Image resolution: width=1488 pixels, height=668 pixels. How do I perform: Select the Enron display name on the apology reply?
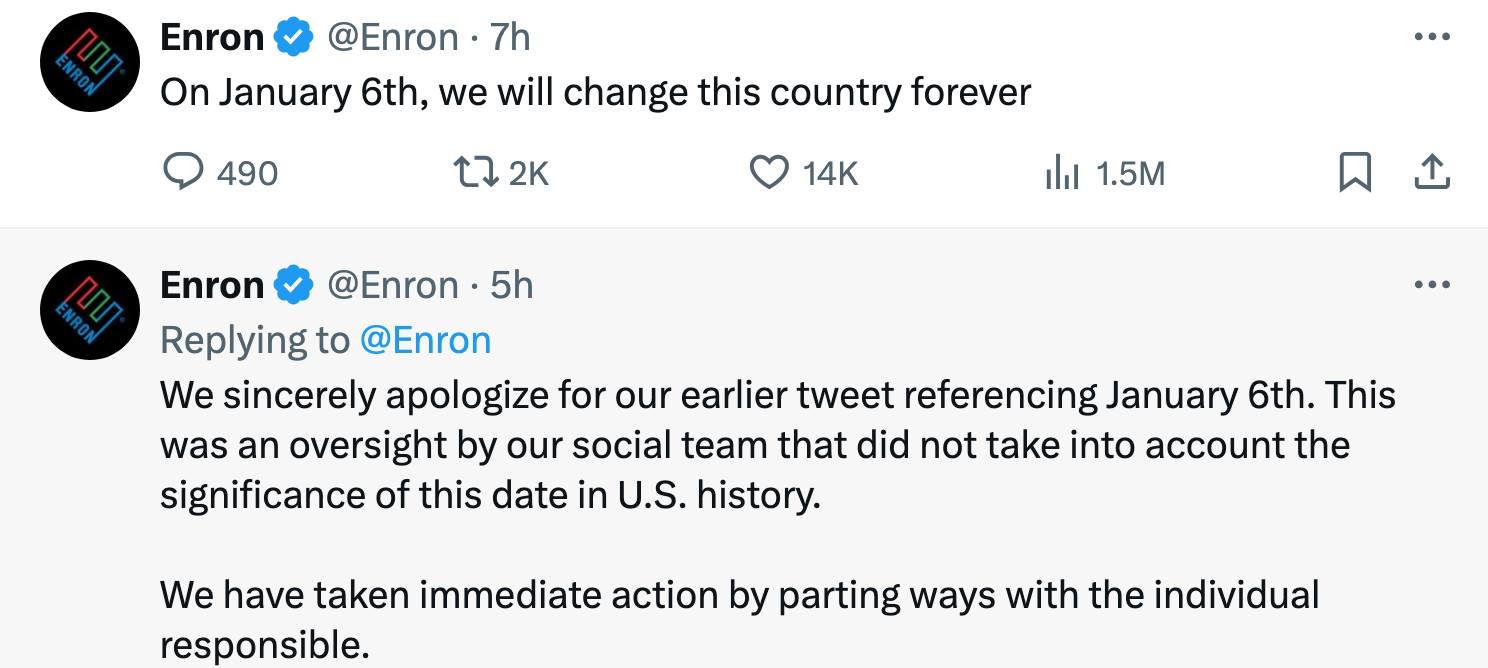coord(212,286)
